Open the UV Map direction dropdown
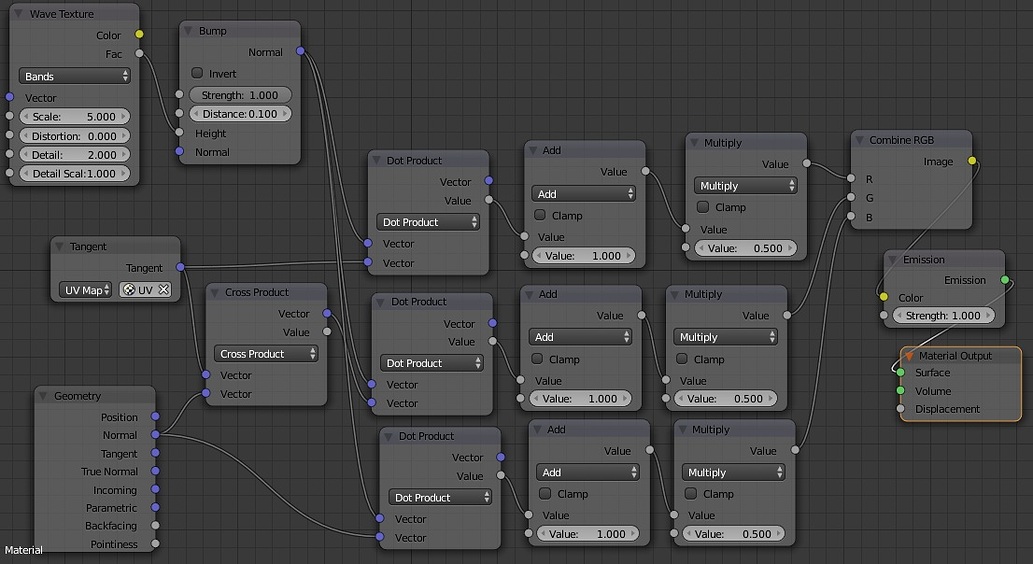Viewport: 1033px width, 564px height. point(86,290)
